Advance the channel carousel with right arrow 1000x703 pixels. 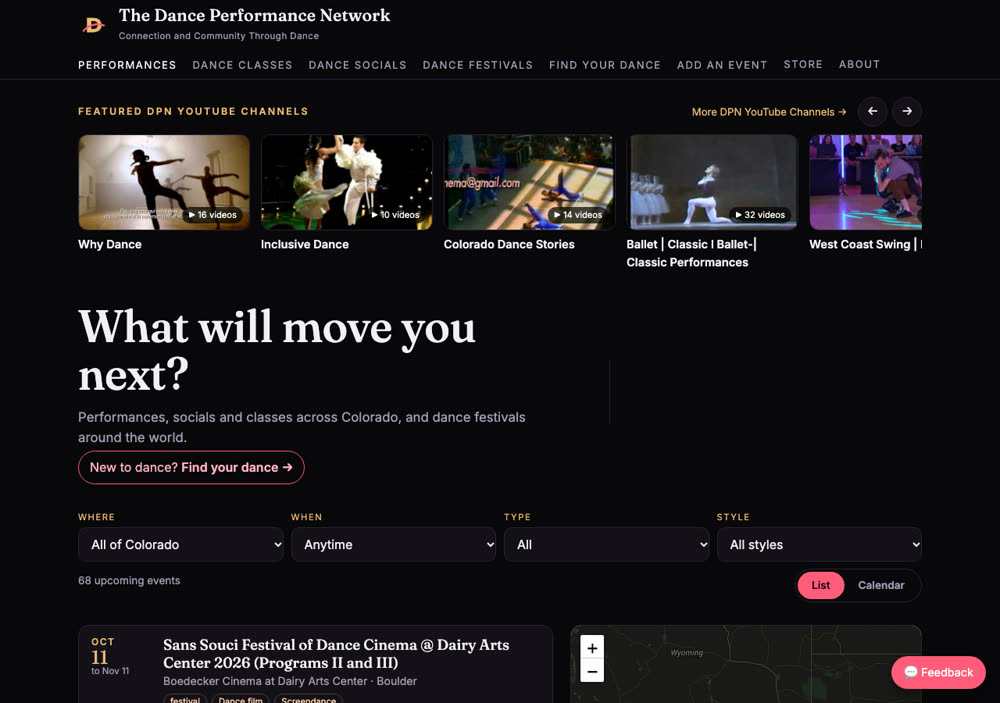click(x=907, y=111)
